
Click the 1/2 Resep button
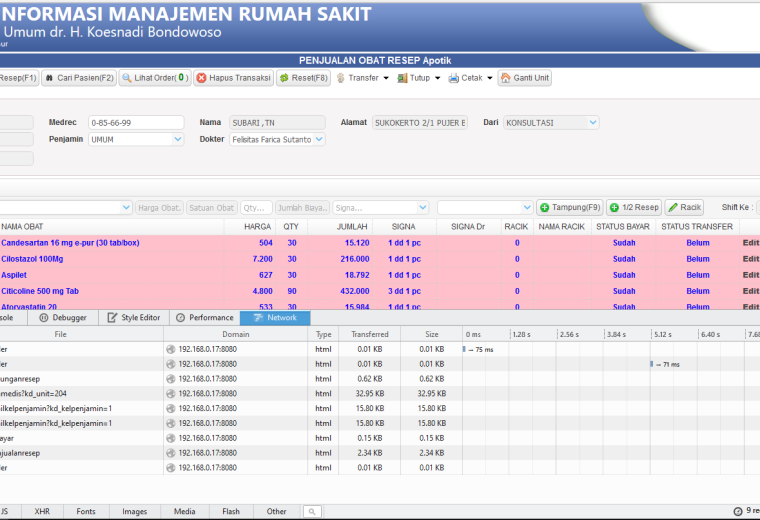pos(634,207)
